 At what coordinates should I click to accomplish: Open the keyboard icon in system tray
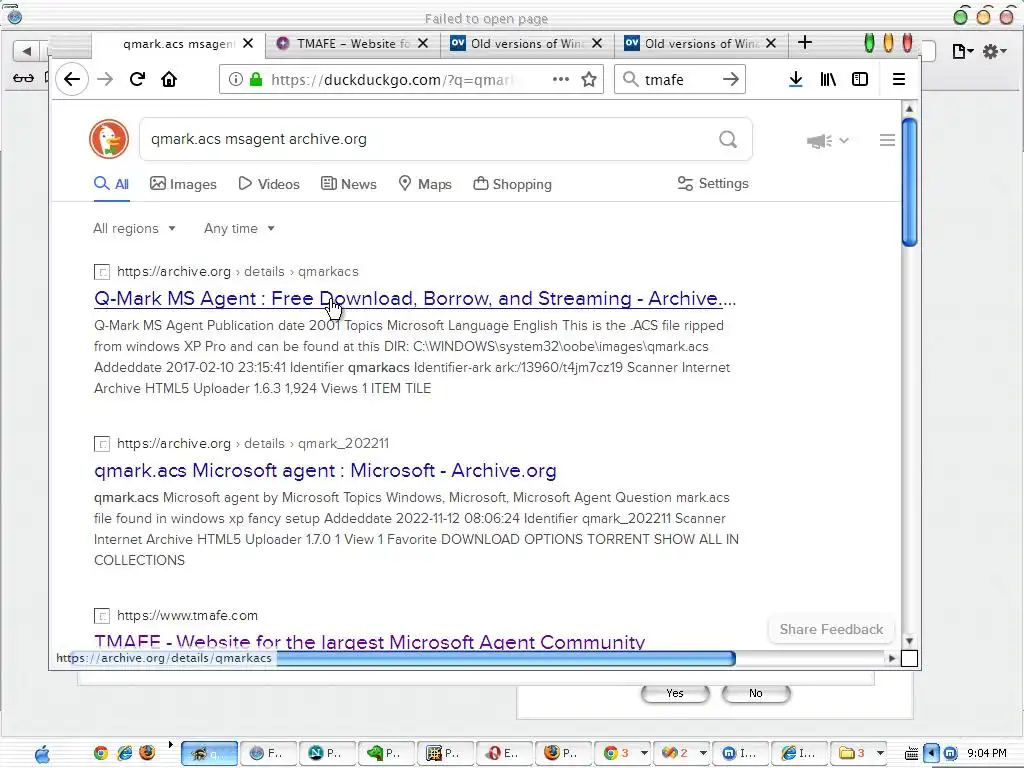click(x=911, y=754)
